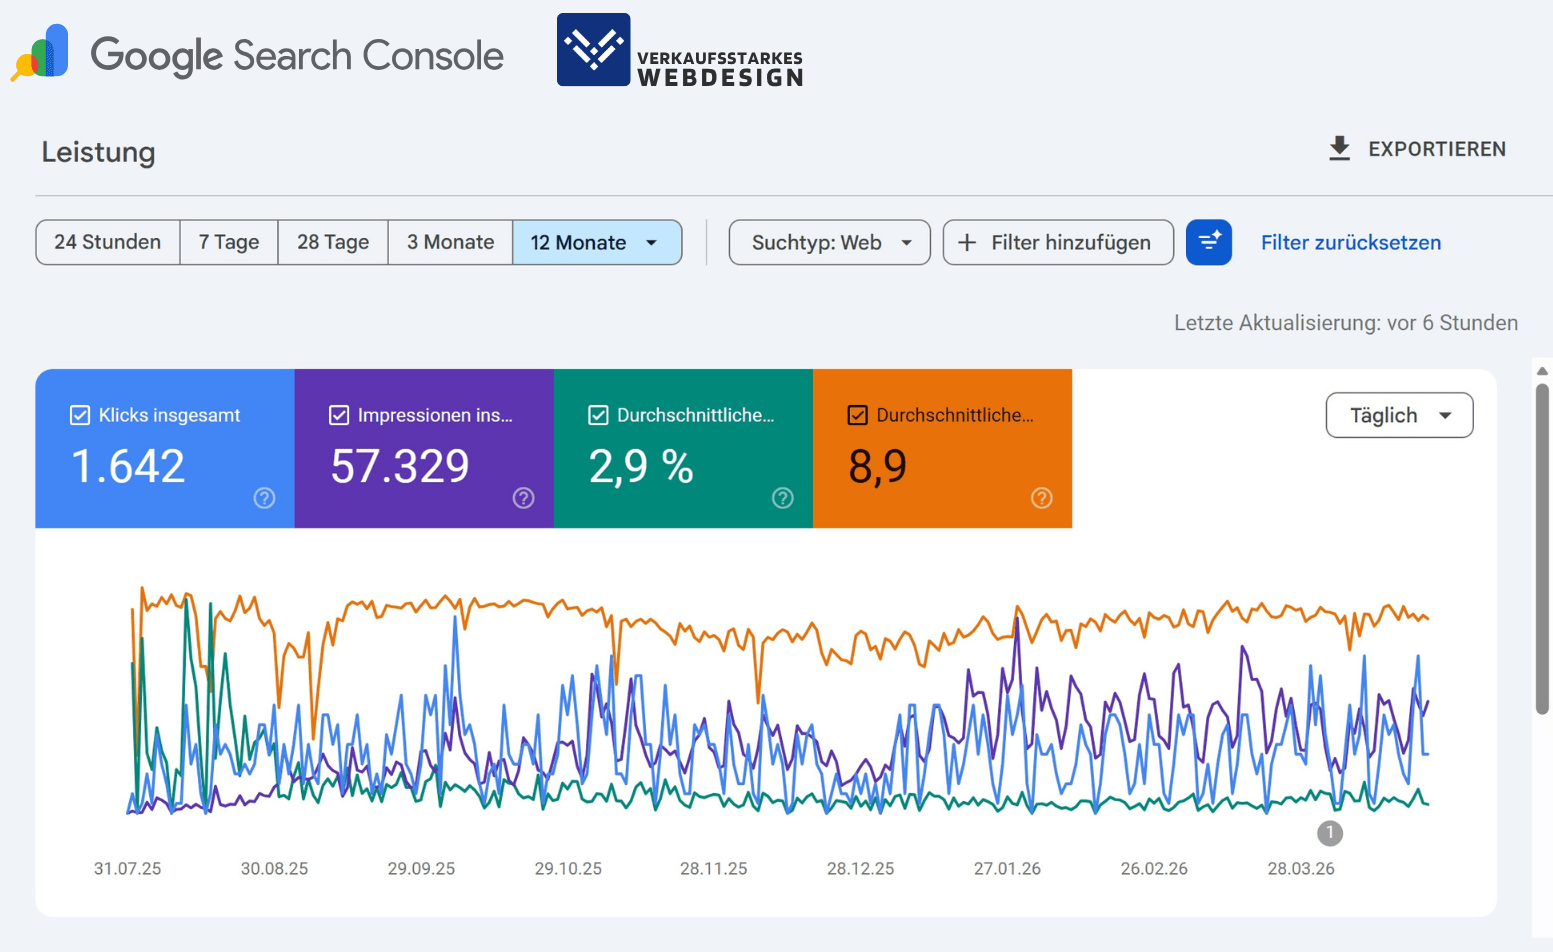
Task: Click the annotation marker 1 on the chart
Action: coord(1329,833)
